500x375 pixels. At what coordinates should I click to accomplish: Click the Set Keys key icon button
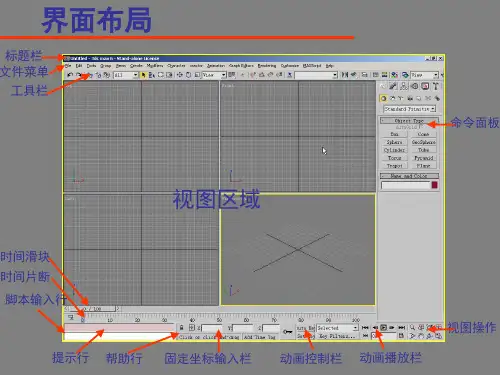(x=288, y=332)
